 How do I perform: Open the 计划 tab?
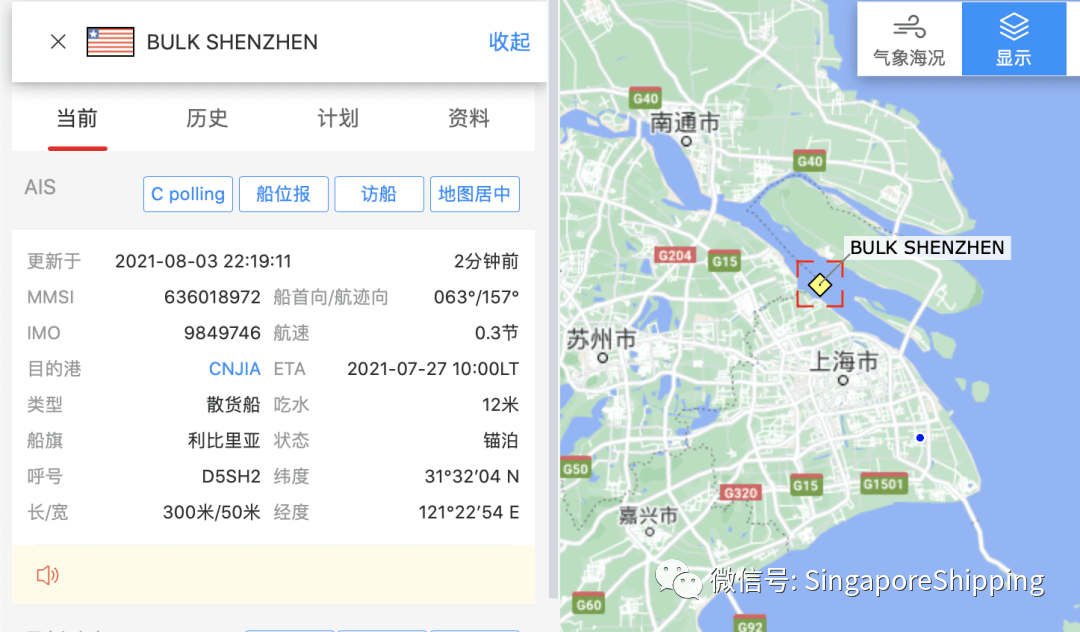coord(338,118)
